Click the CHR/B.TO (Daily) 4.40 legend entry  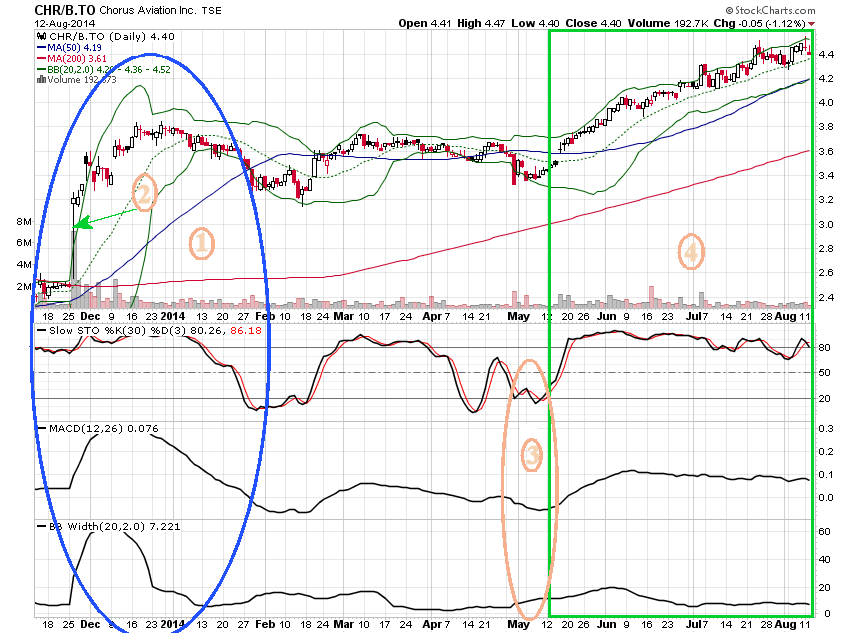[x=112, y=36]
